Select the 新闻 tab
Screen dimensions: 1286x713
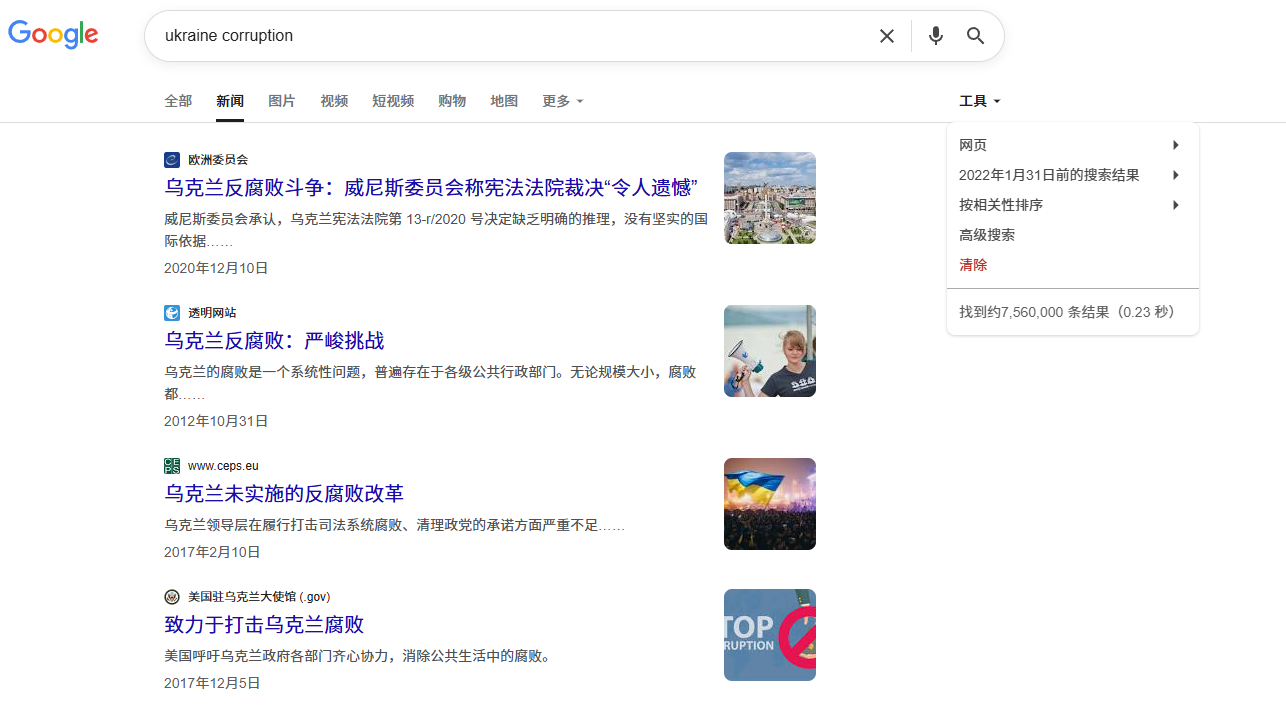click(x=230, y=101)
